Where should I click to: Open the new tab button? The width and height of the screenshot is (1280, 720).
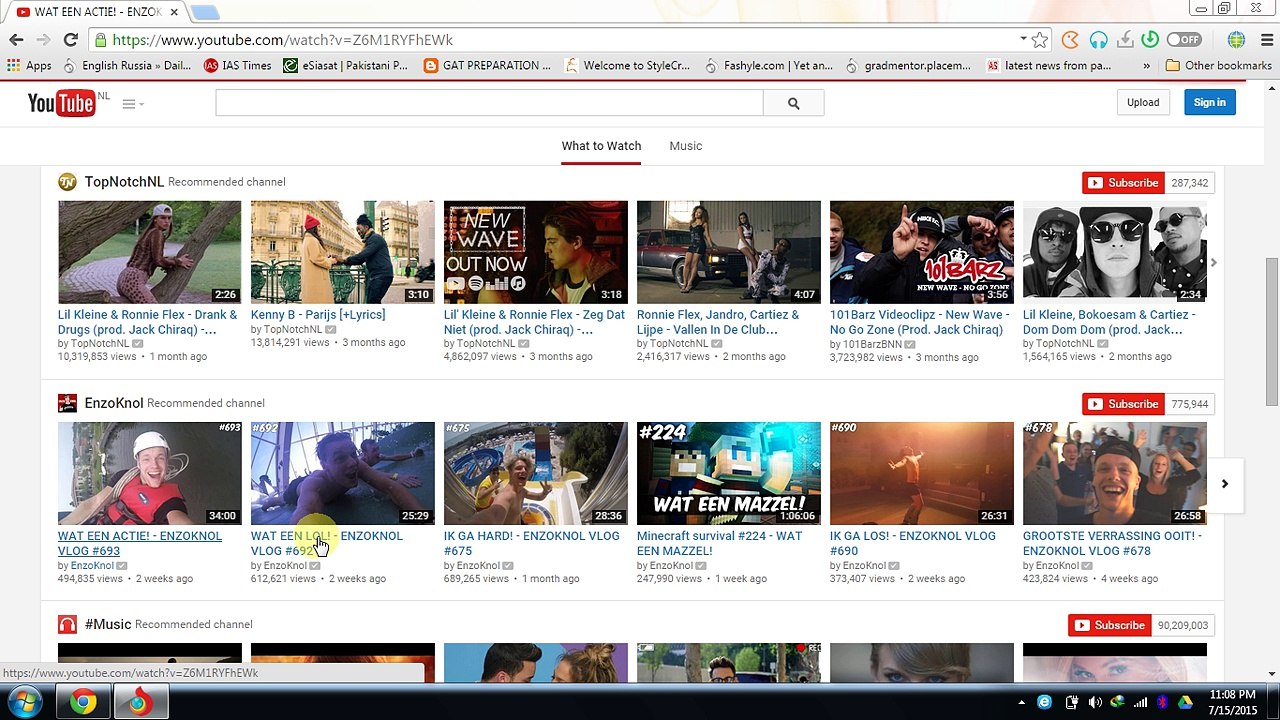pyautogui.click(x=204, y=13)
